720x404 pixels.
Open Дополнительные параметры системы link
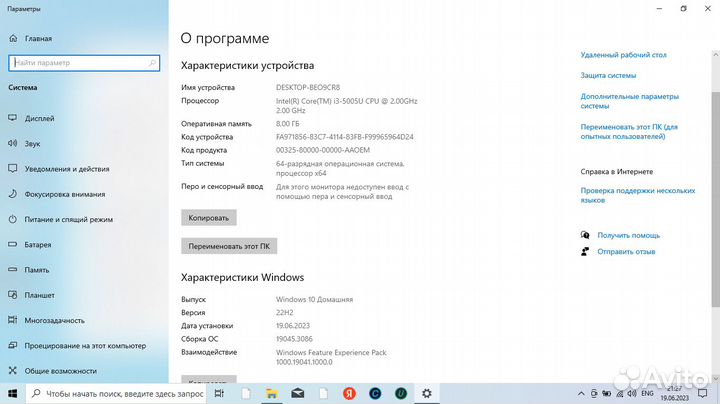click(630, 101)
